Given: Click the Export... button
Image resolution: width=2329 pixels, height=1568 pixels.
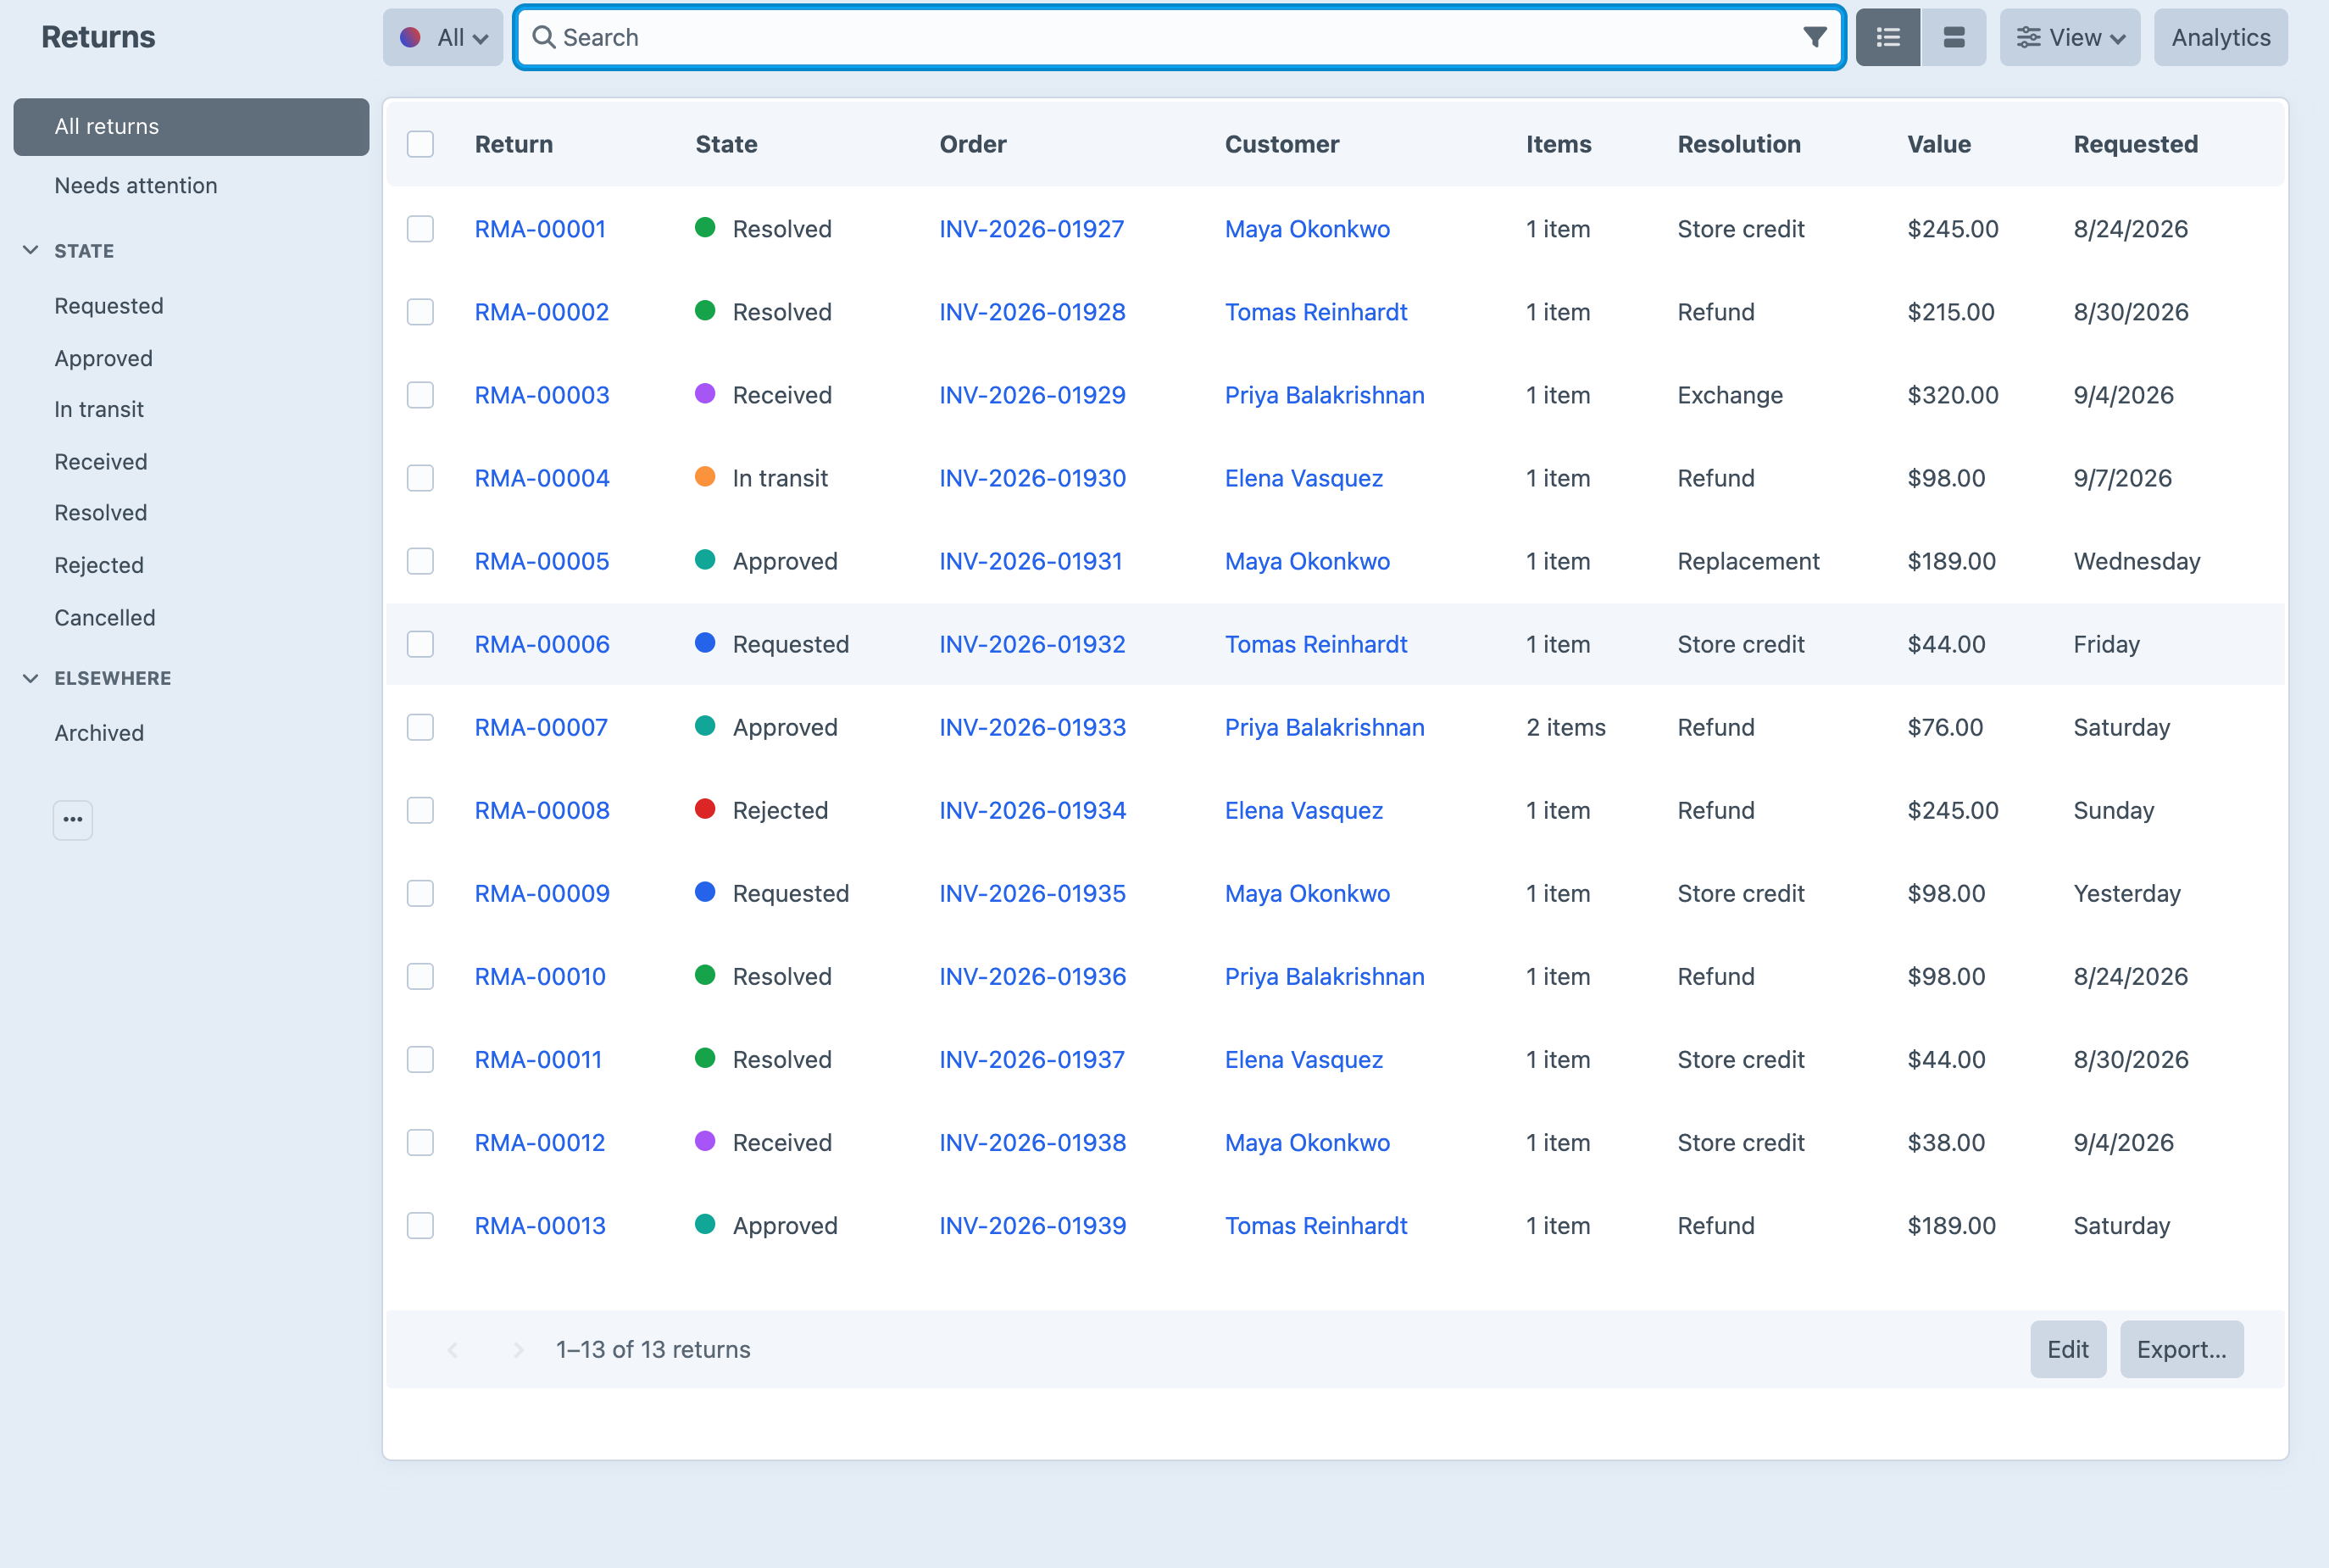Looking at the screenshot, I should click(x=2182, y=1350).
